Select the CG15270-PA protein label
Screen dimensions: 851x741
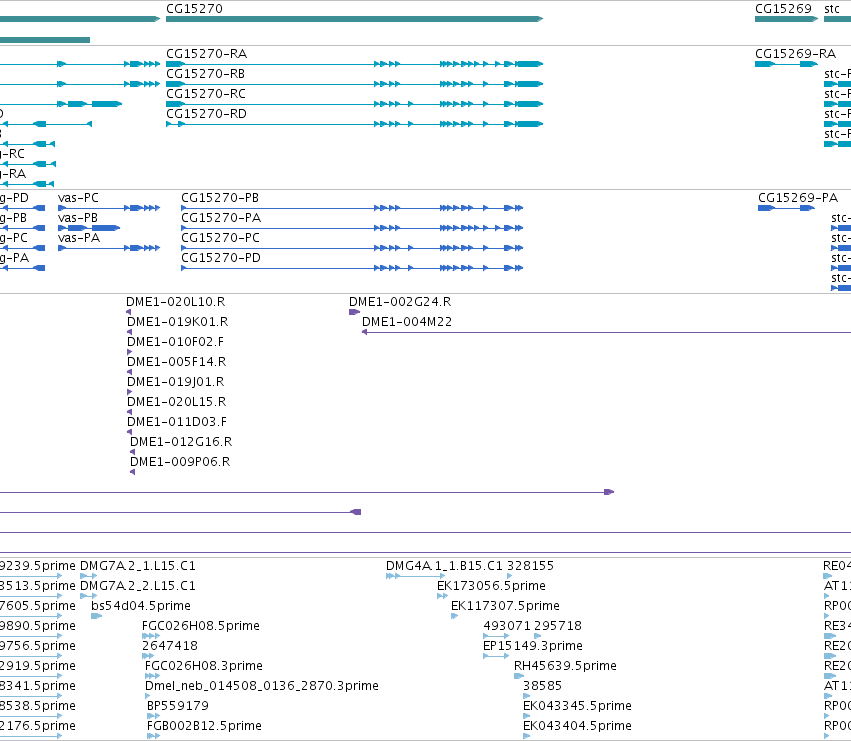(221, 218)
